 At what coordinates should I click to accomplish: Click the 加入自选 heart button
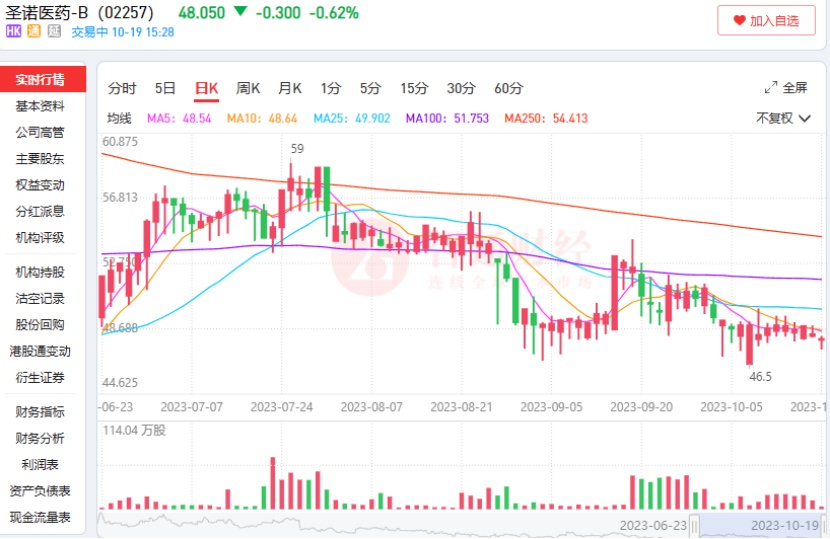click(x=766, y=20)
